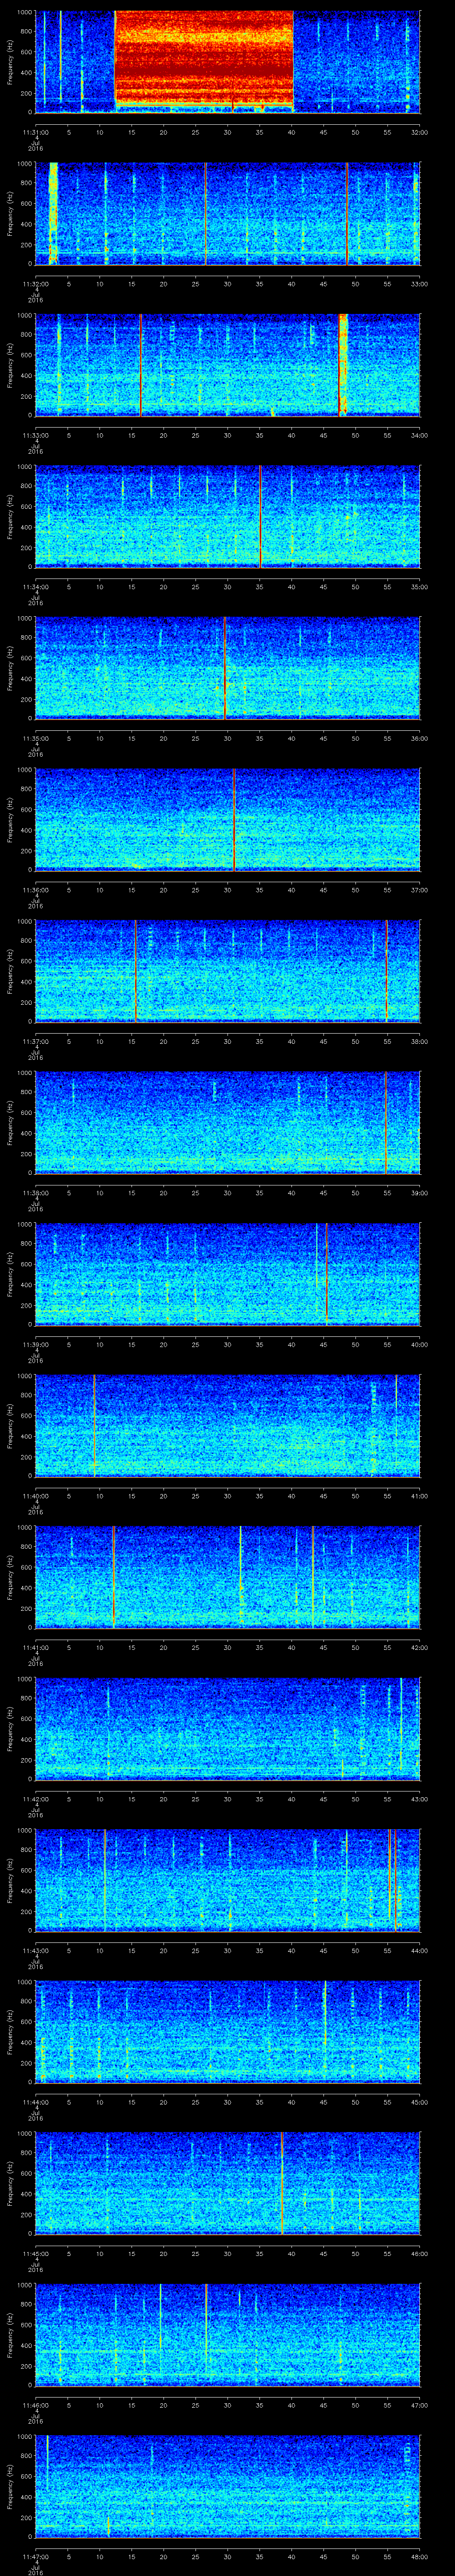Select the 32:00 end label of first panel
Screen dimensions: 455x2576
click(419, 131)
